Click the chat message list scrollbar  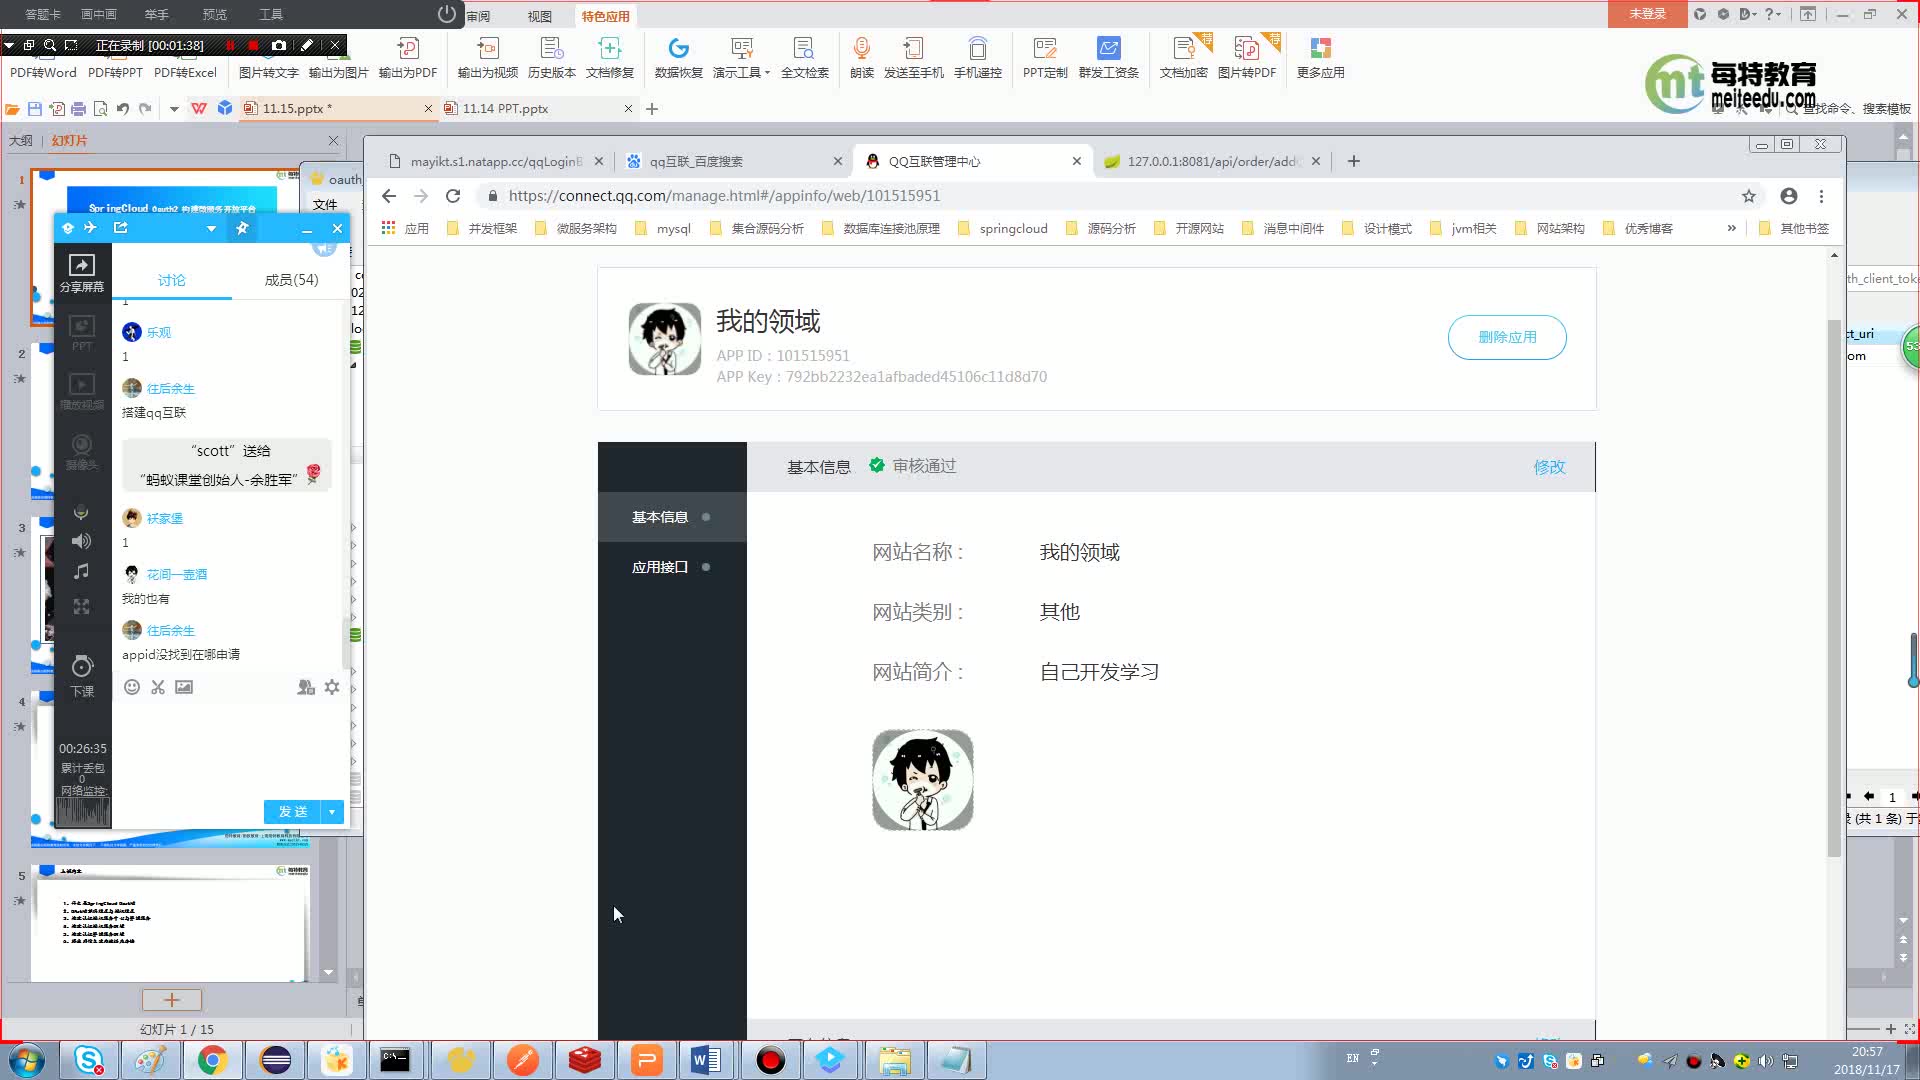click(x=346, y=643)
